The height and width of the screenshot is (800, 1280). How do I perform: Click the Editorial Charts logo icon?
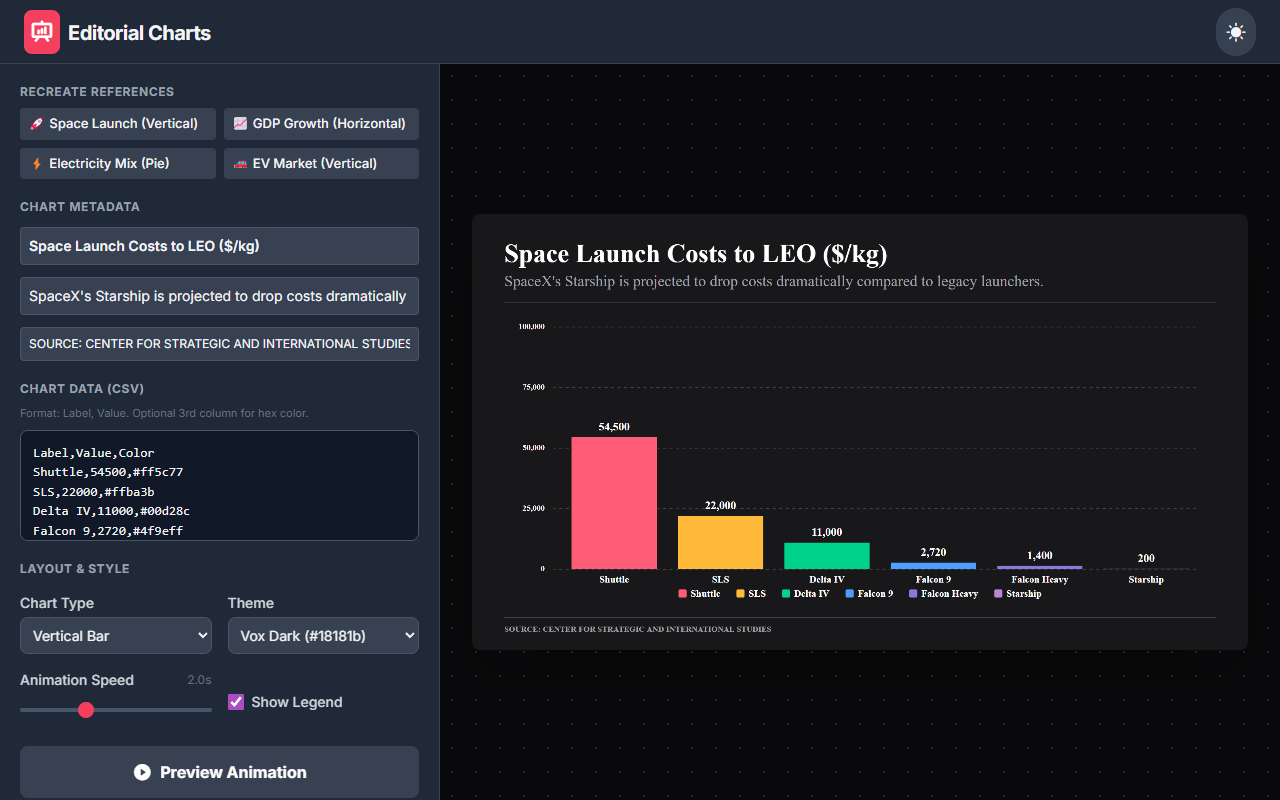(42, 32)
